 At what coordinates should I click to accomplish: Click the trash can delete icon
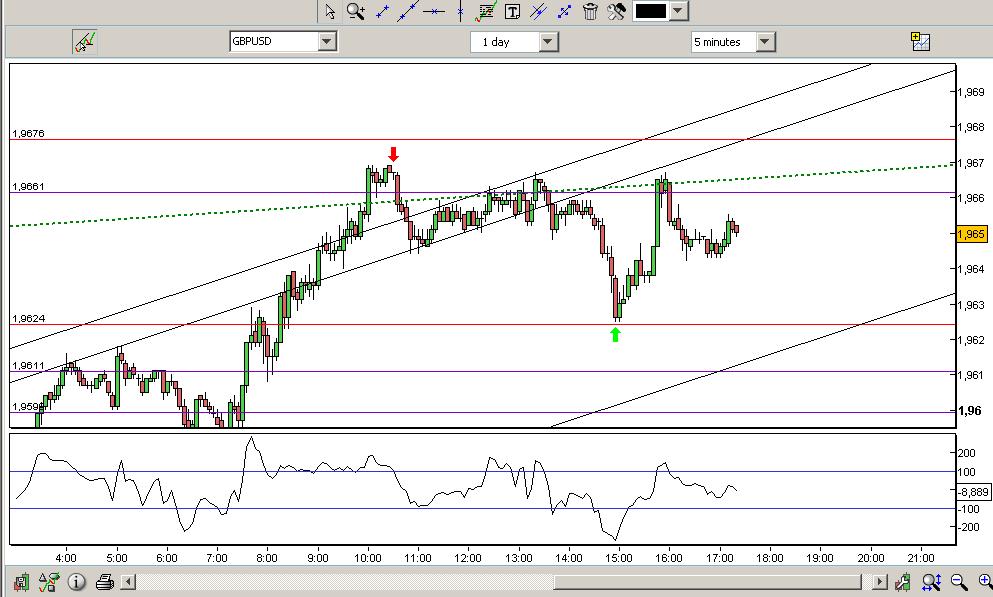590,11
